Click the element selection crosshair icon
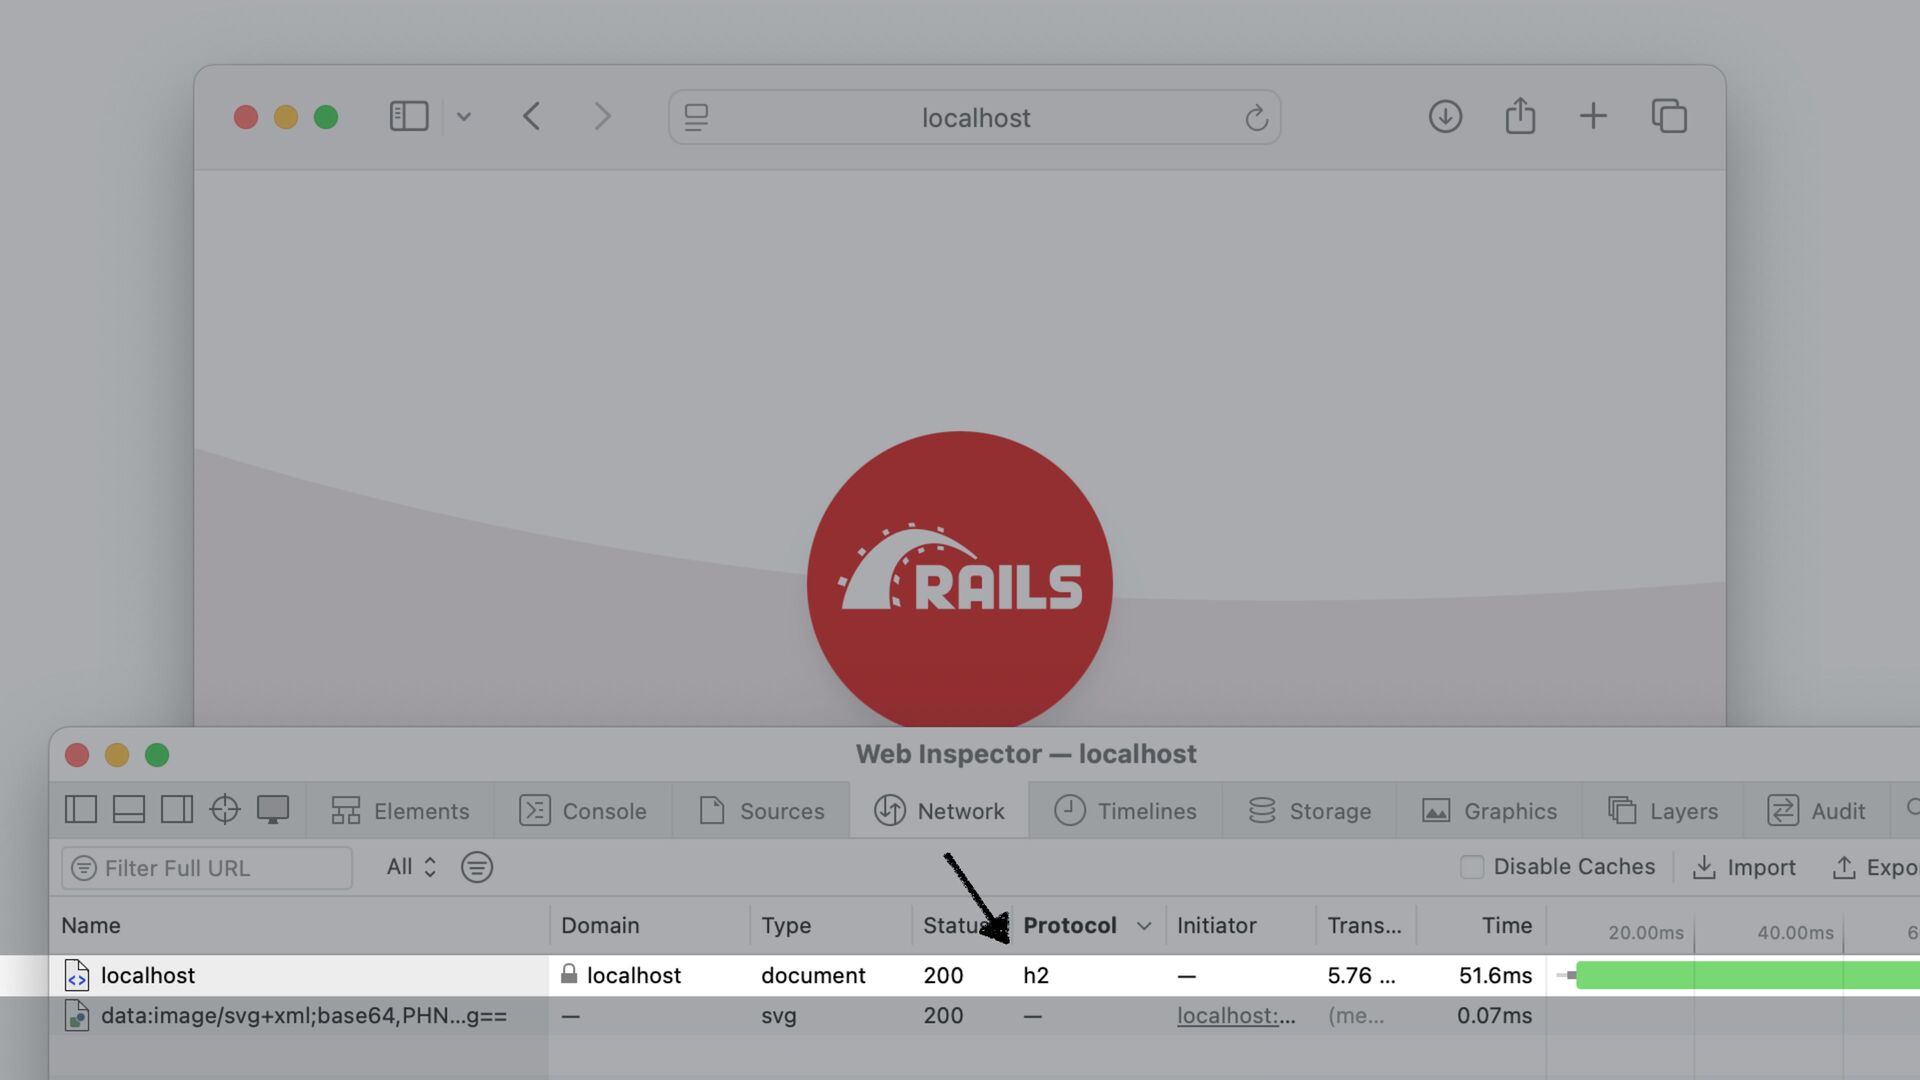This screenshot has width=1920, height=1080. pos(225,810)
